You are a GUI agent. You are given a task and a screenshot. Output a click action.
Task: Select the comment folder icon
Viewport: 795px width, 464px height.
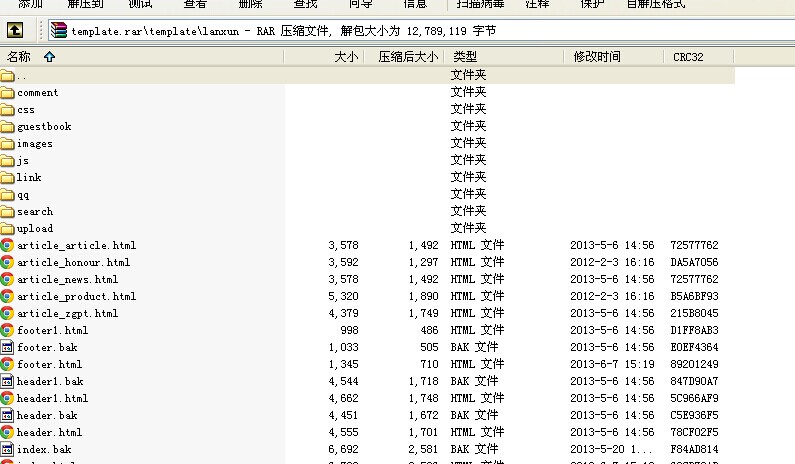[7, 93]
